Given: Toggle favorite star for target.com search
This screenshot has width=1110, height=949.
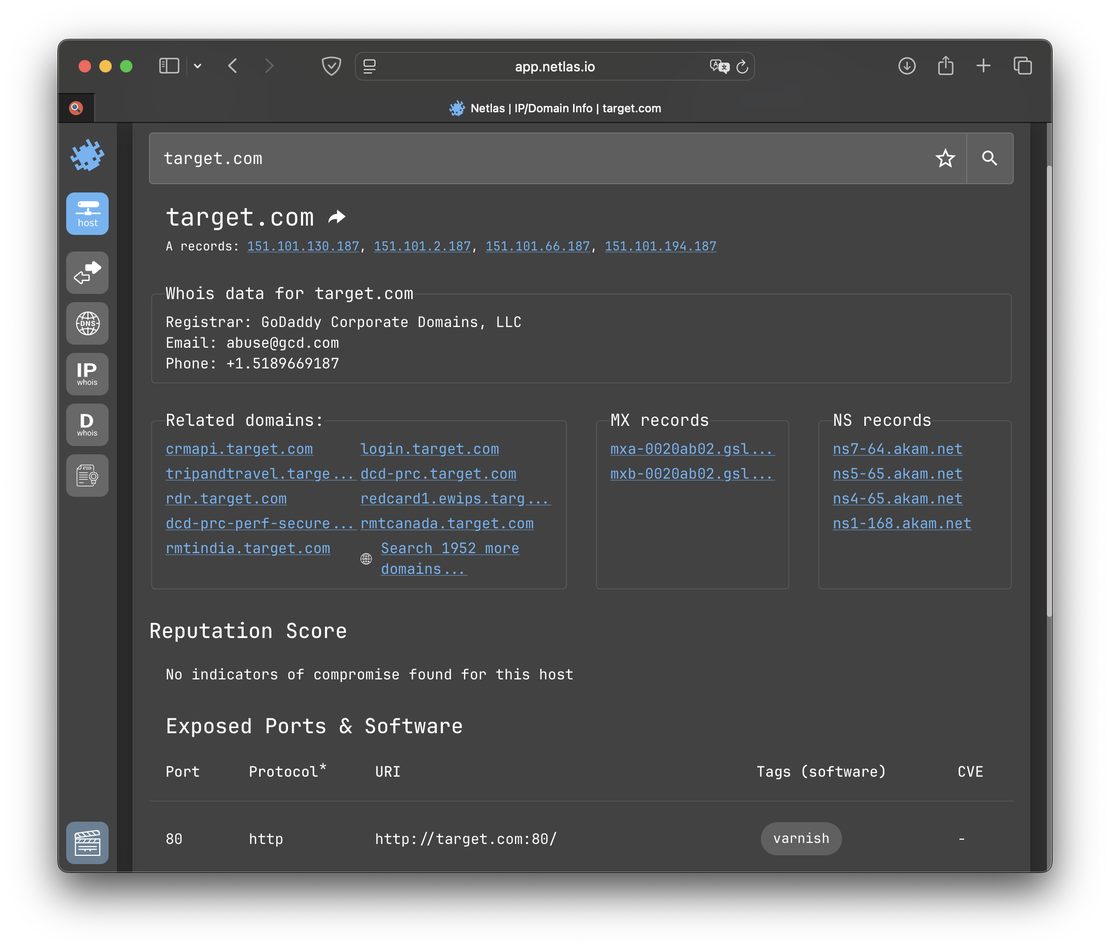Looking at the screenshot, I should (945, 158).
